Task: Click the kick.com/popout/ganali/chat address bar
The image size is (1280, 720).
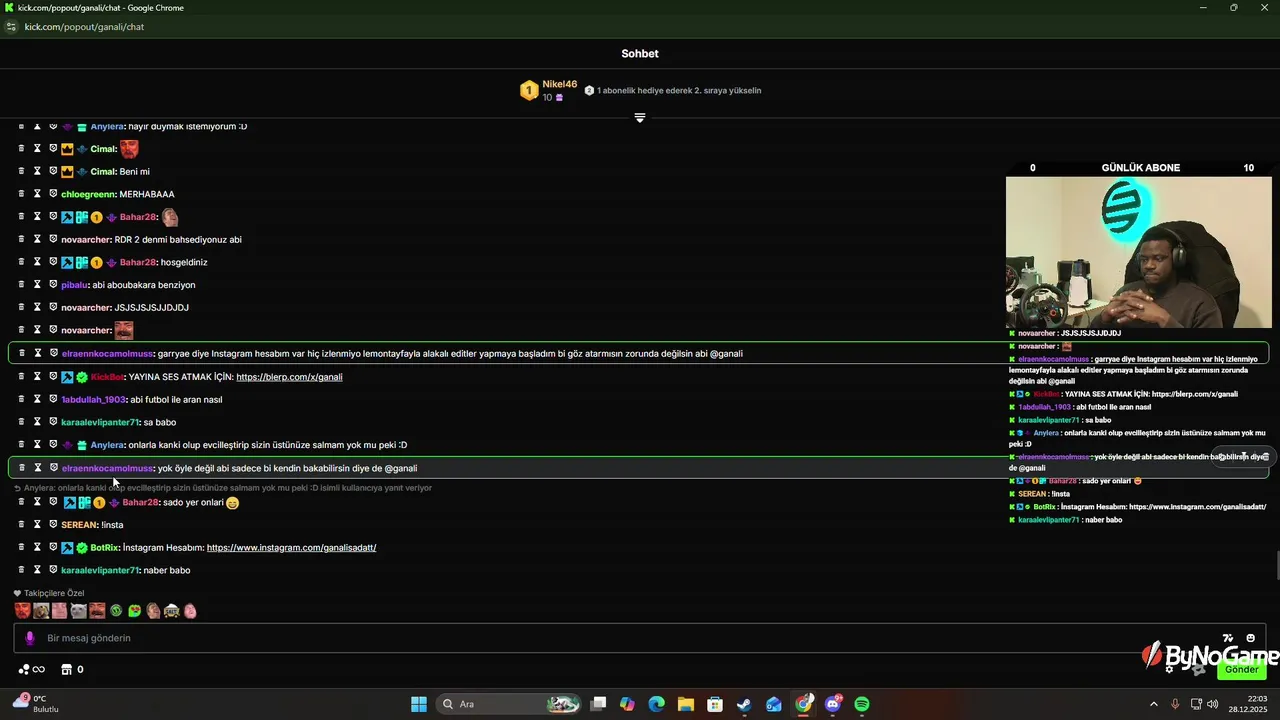Action: pyautogui.click(x=84, y=27)
